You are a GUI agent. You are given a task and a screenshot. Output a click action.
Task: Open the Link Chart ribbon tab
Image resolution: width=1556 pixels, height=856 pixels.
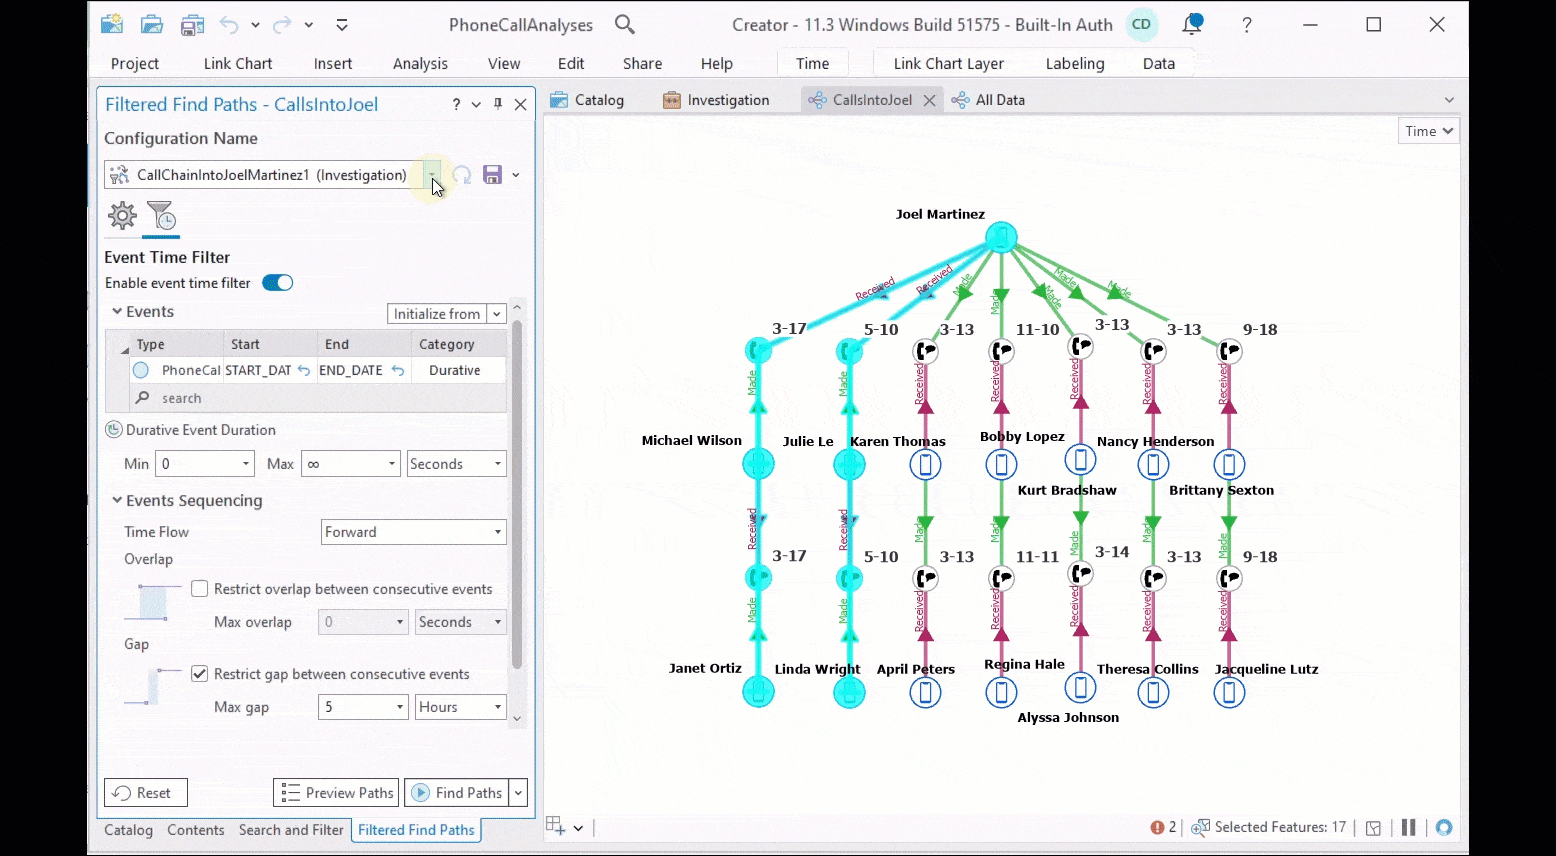coord(238,63)
